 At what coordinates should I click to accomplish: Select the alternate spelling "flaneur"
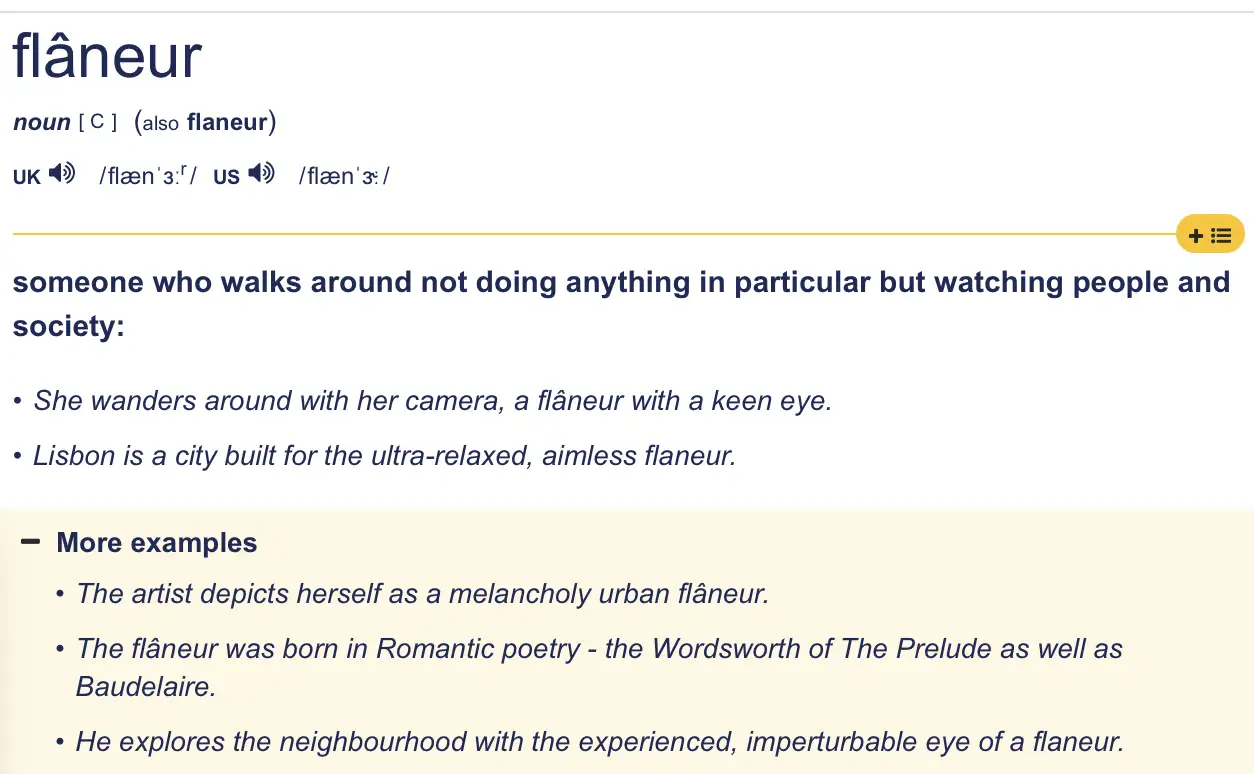[x=227, y=123]
